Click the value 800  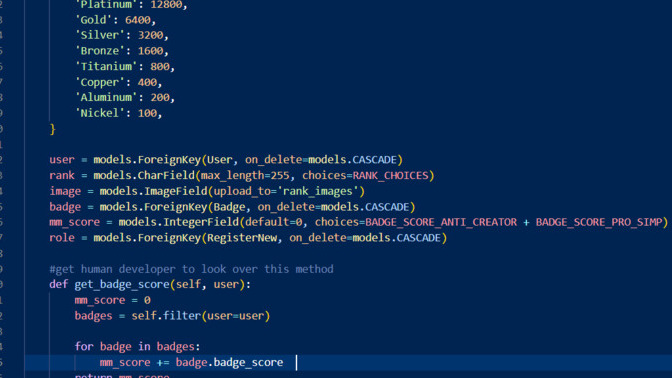click(x=160, y=66)
